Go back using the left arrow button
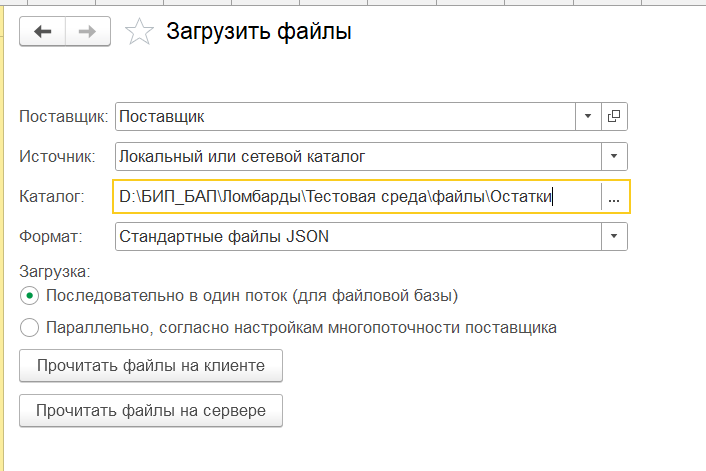 43,32
